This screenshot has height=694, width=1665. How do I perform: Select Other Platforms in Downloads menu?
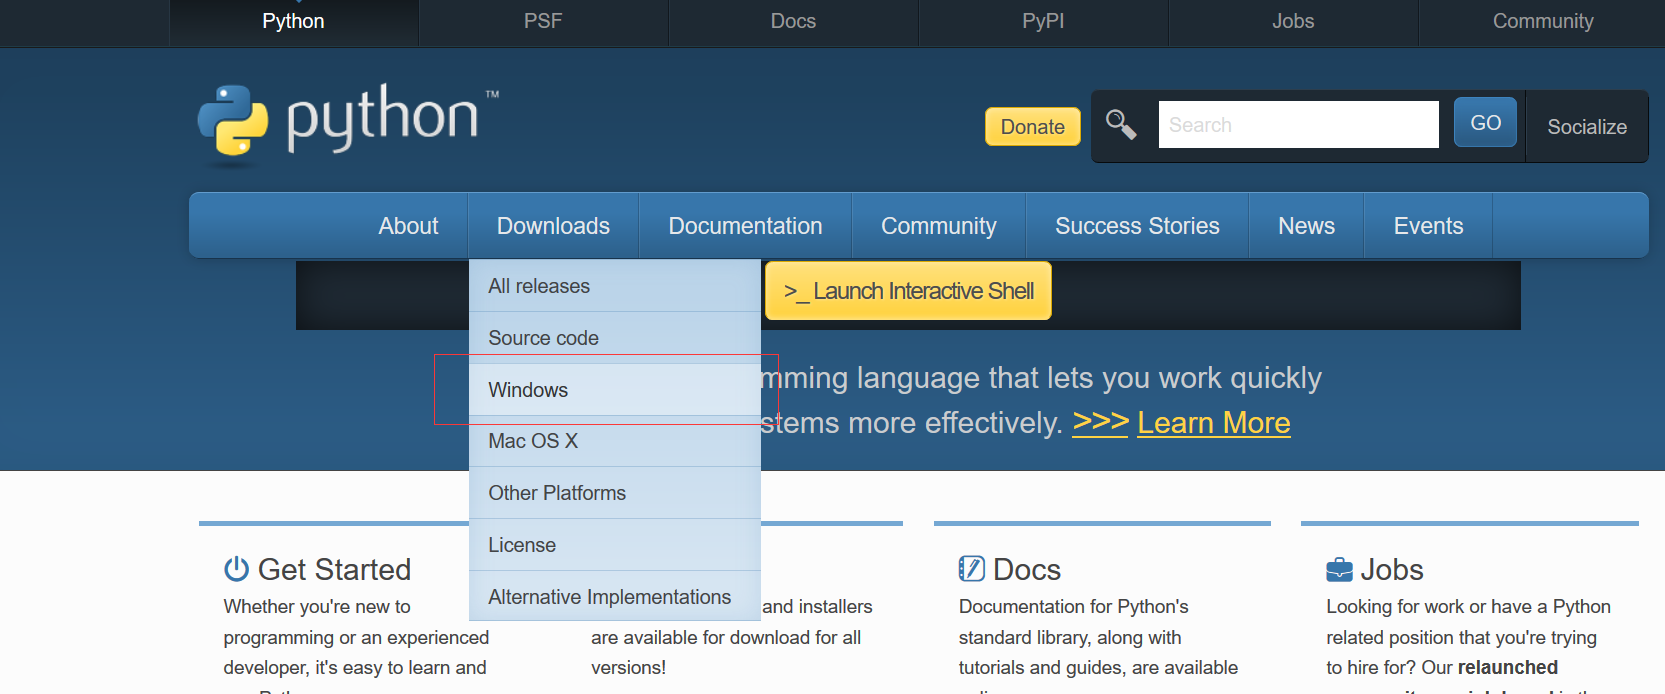pyautogui.click(x=615, y=493)
